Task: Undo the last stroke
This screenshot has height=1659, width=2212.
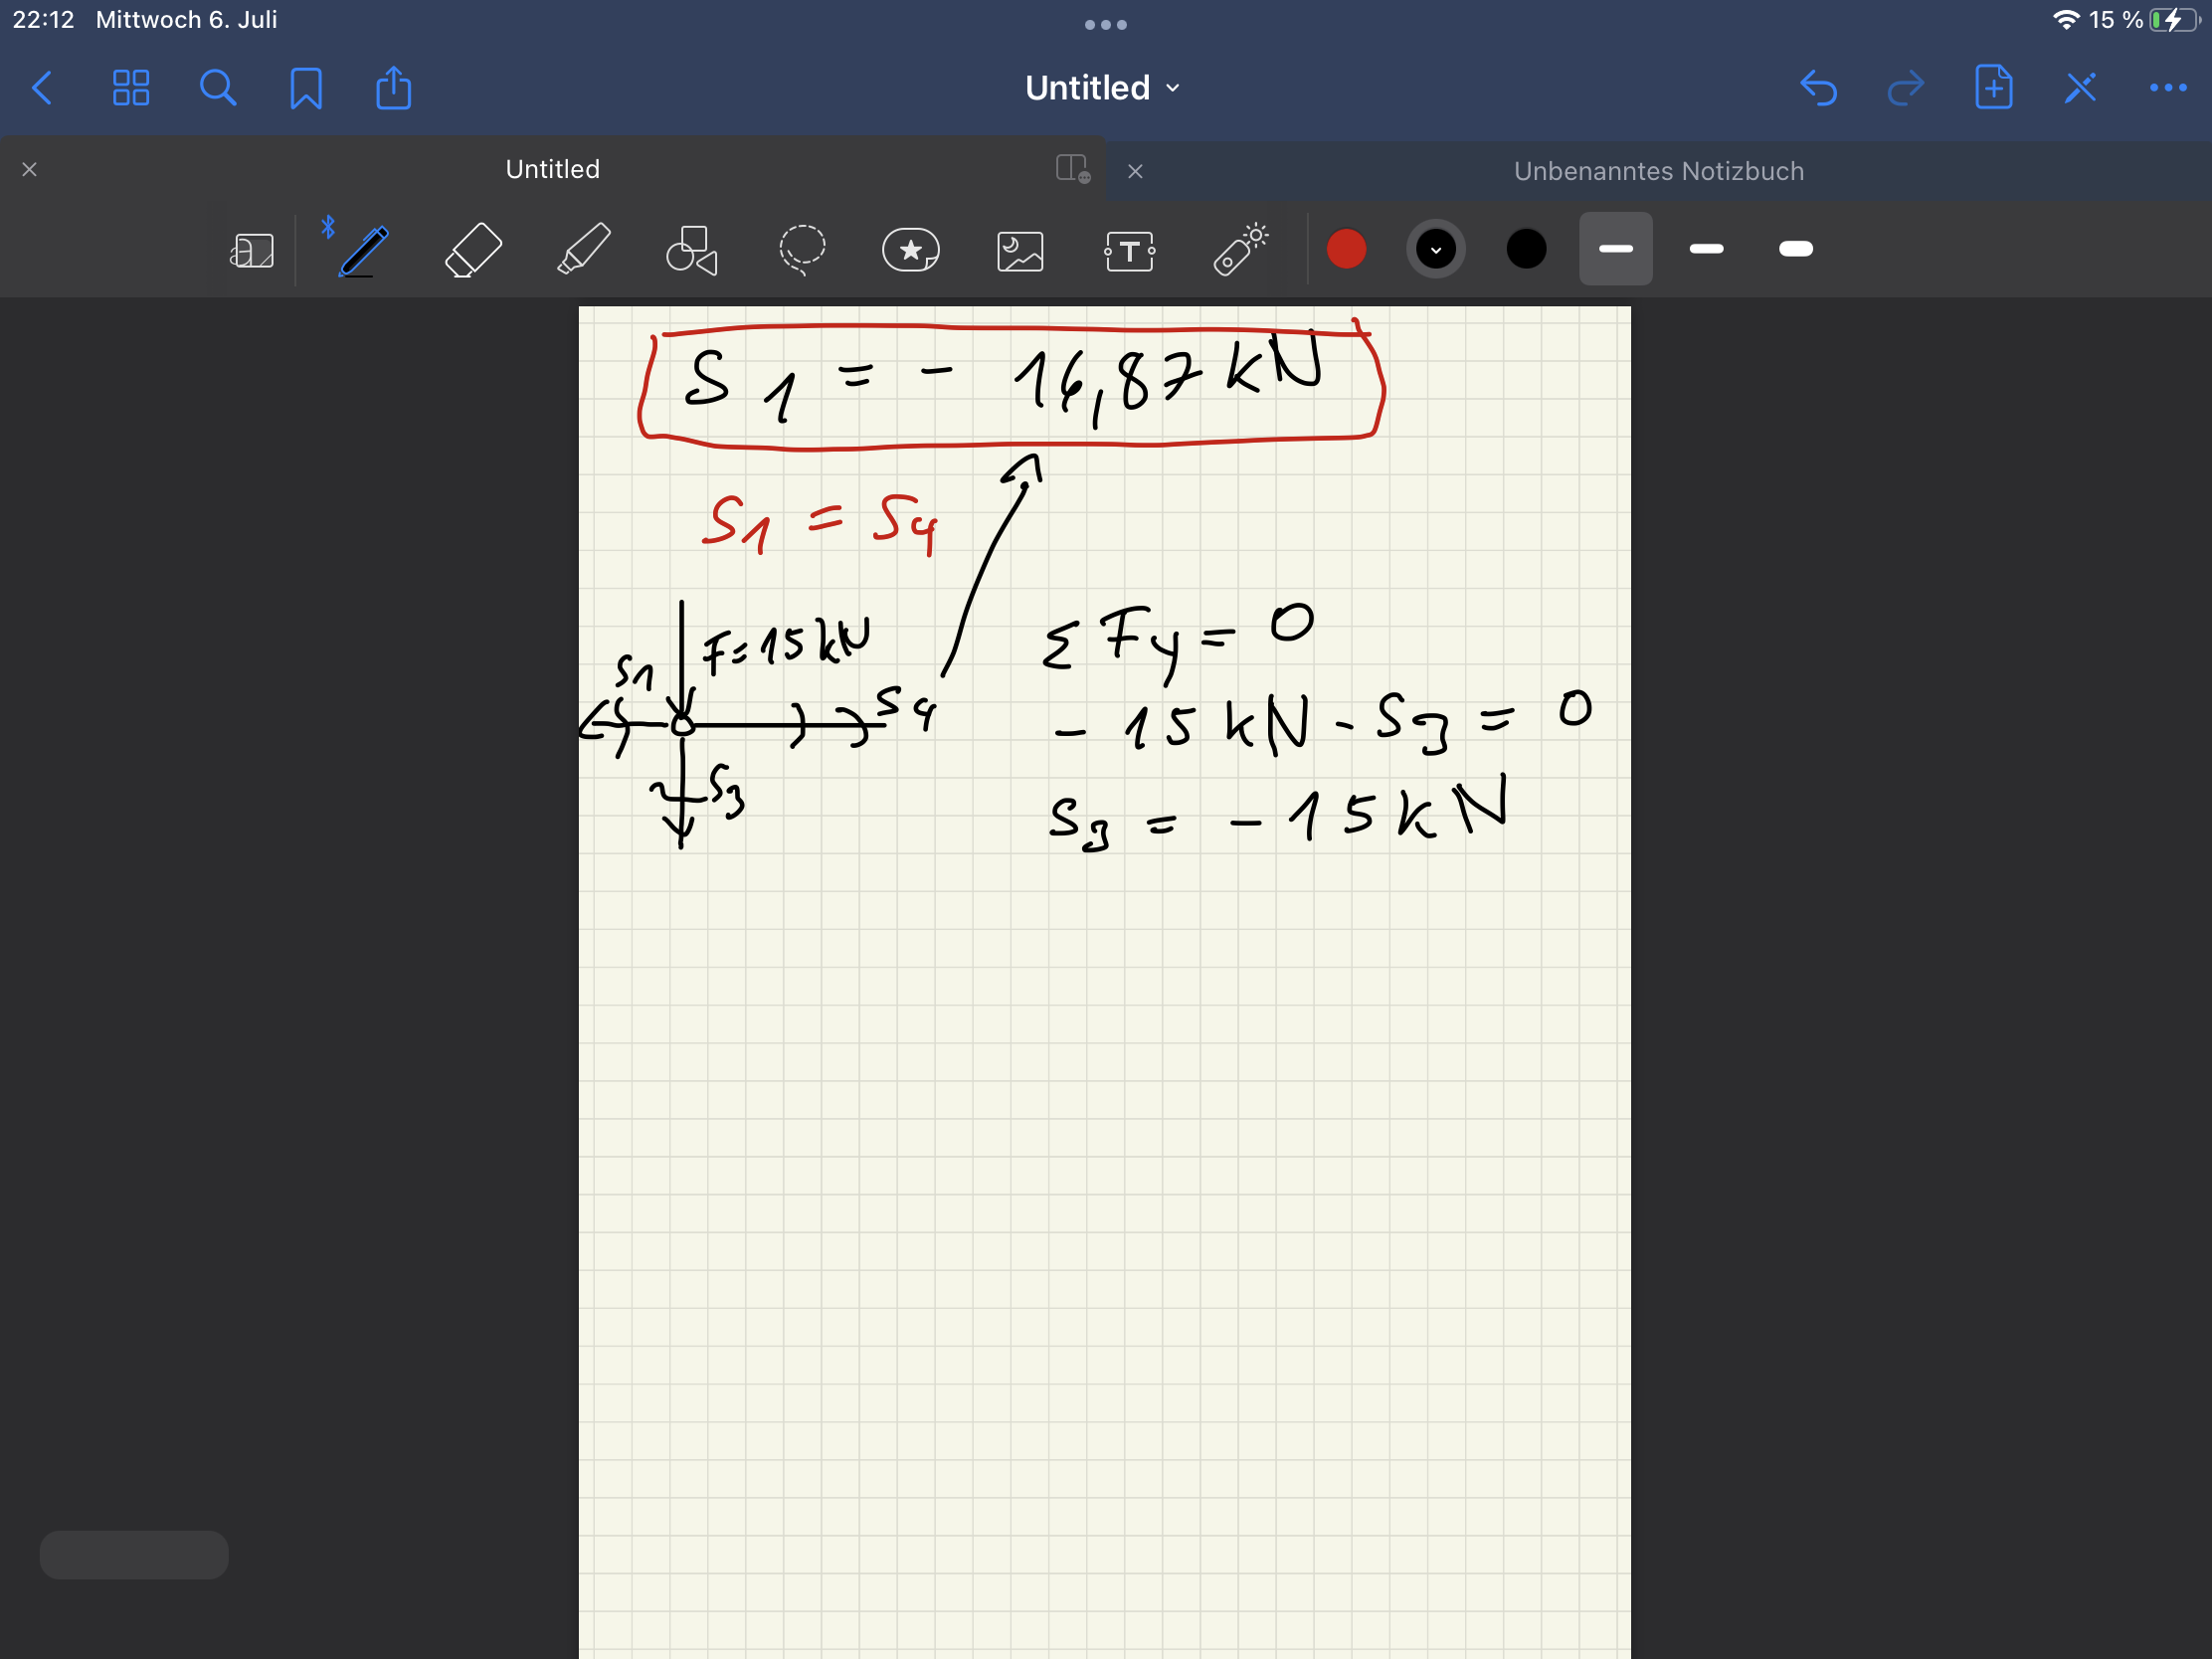Action: coord(1818,88)
